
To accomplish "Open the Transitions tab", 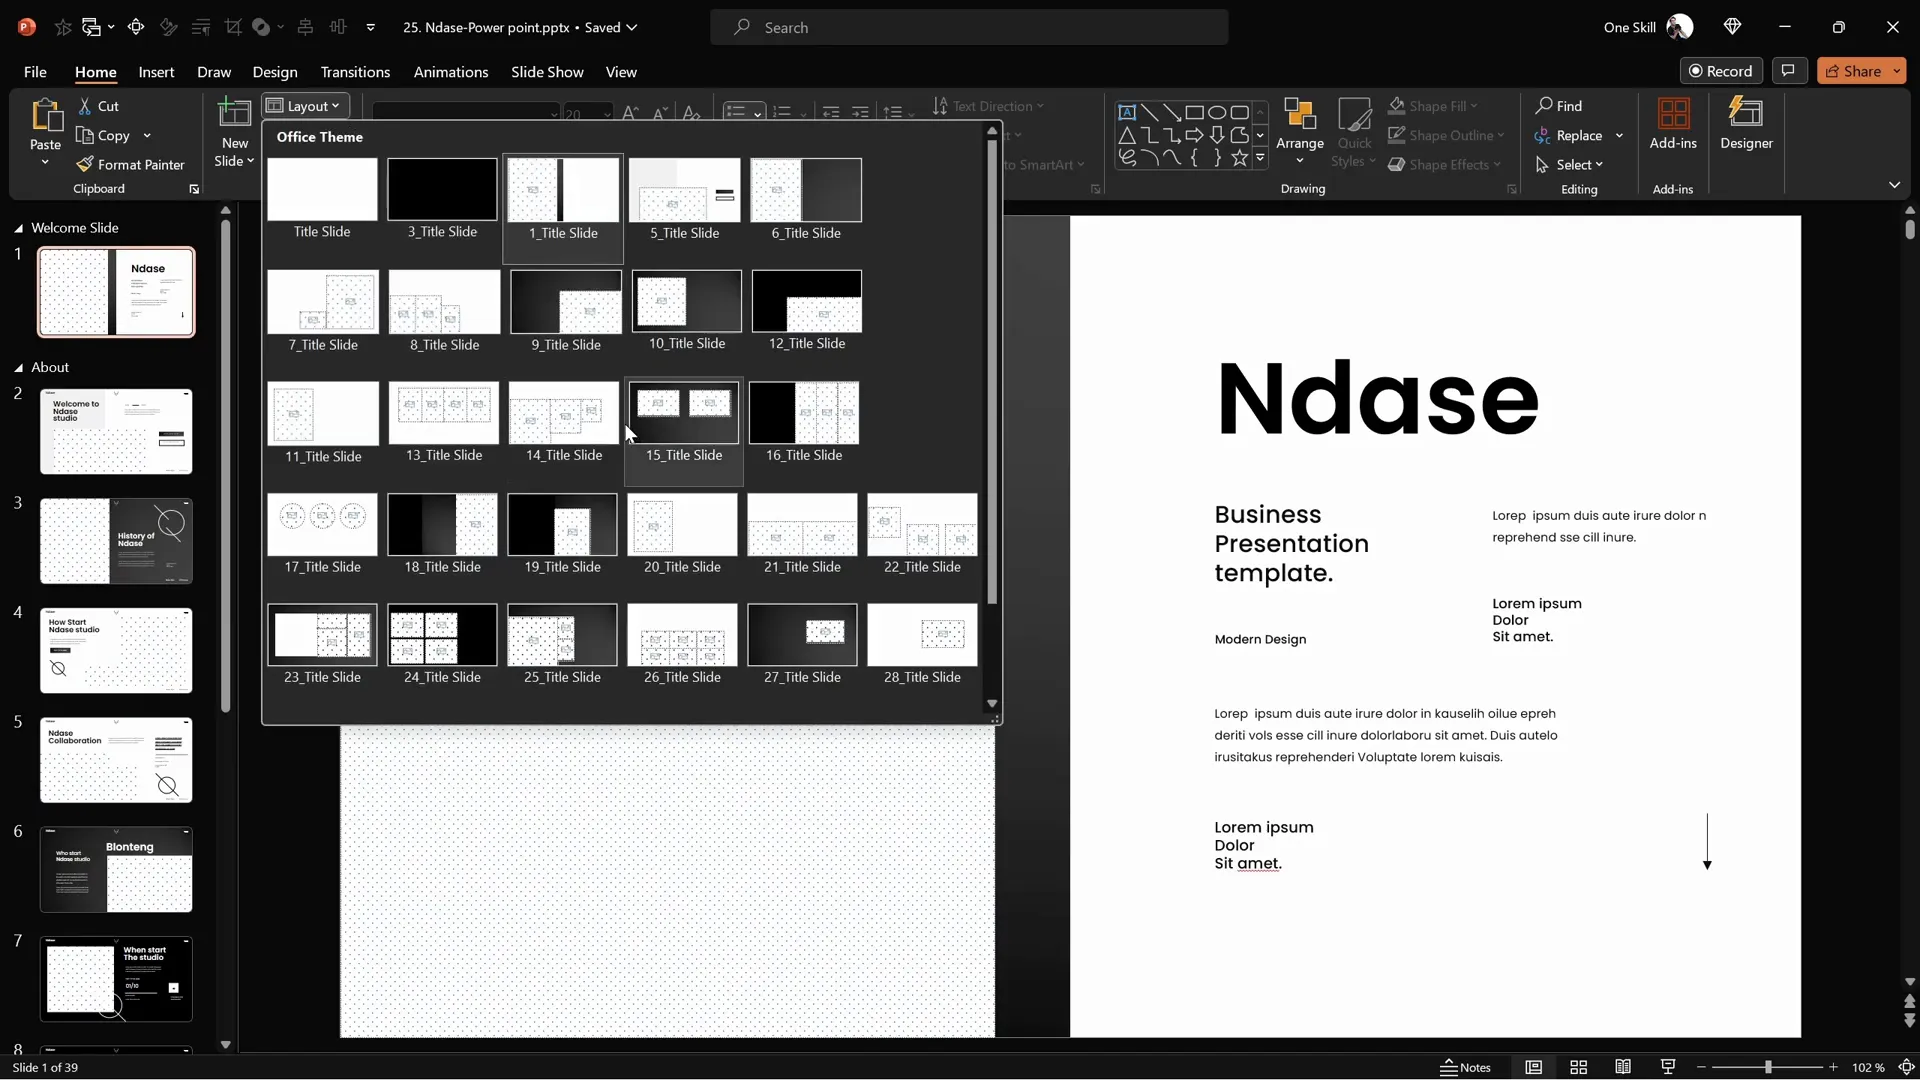I will click(355, 72).
